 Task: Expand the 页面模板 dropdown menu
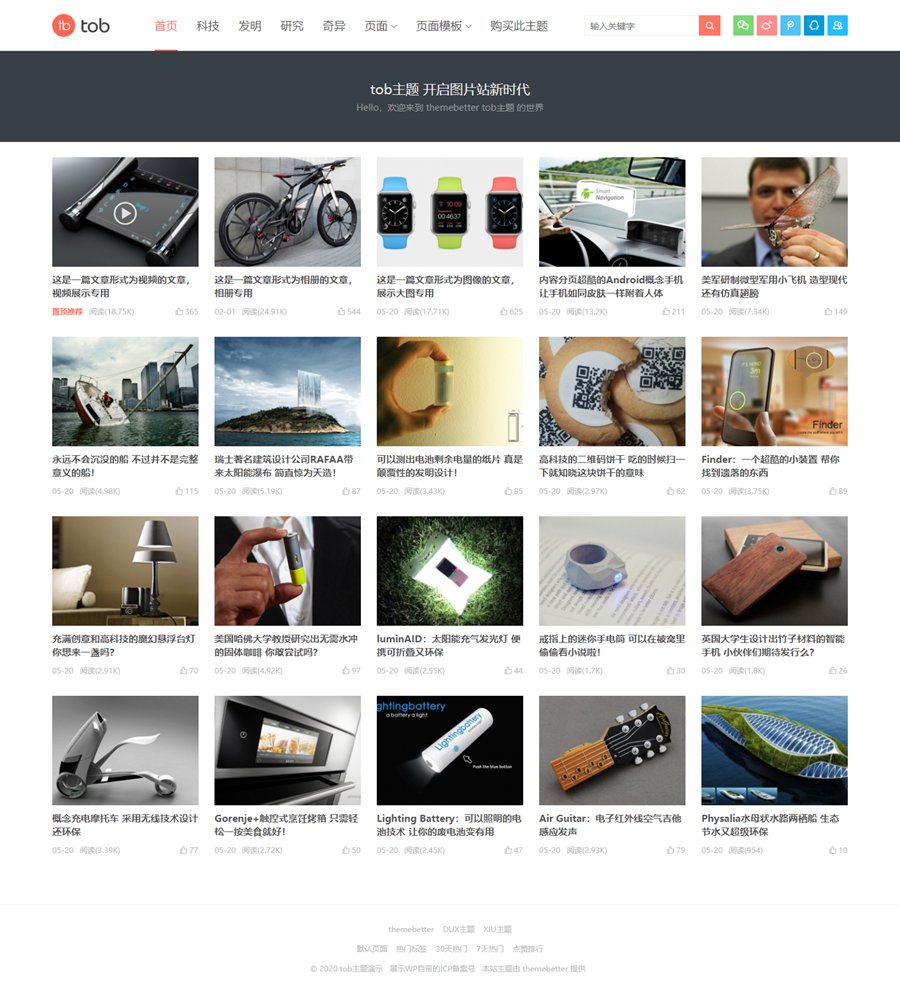point(444,26)
